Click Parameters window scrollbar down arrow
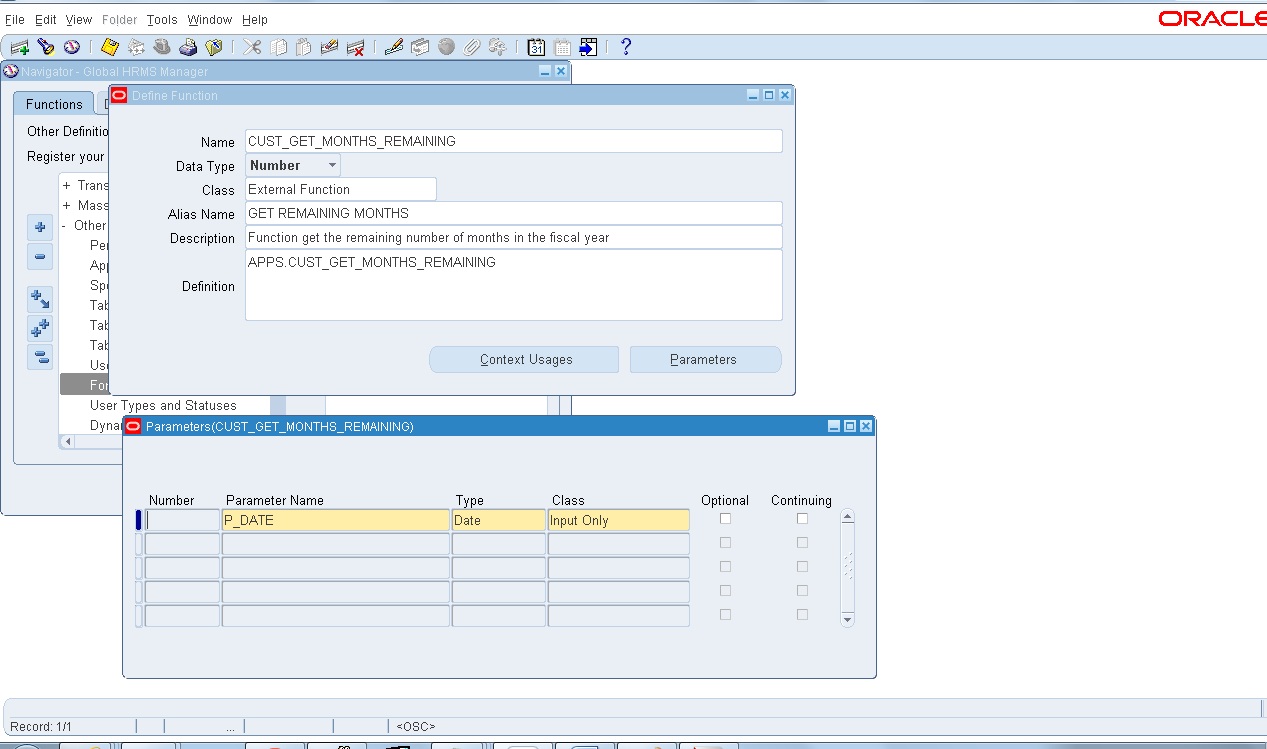The width and height of the screenshot is (1267, 749). 848,619
